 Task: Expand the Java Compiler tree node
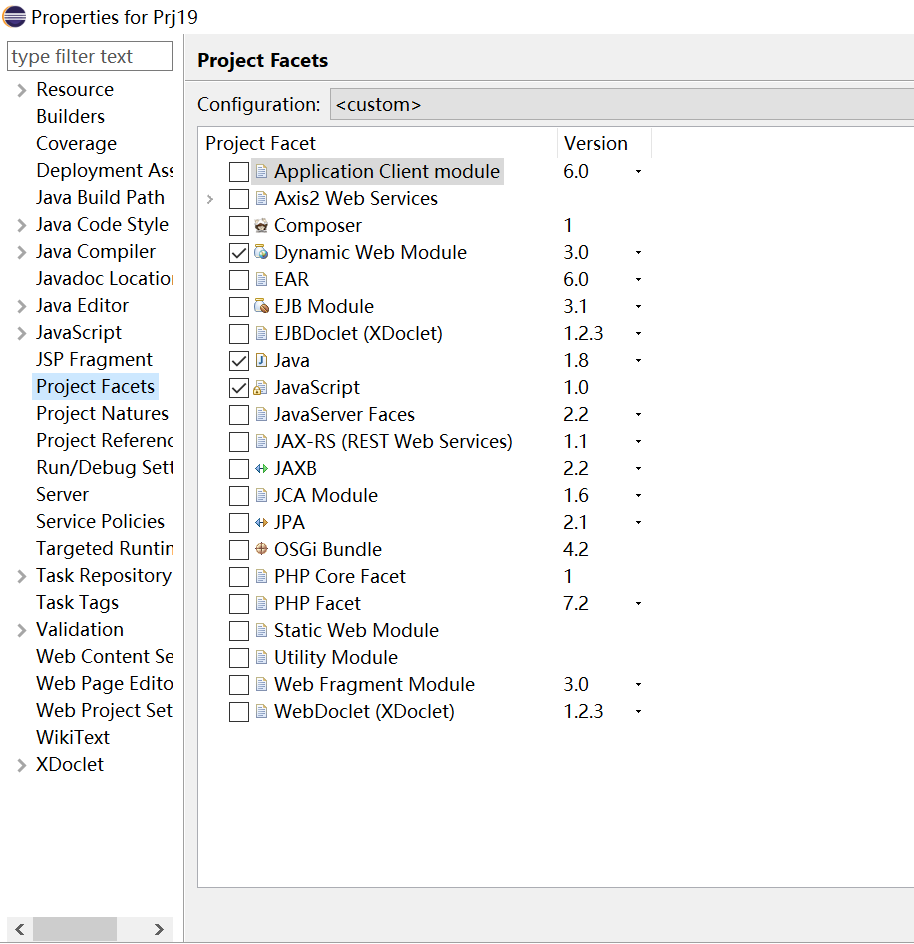pos(22,252)
